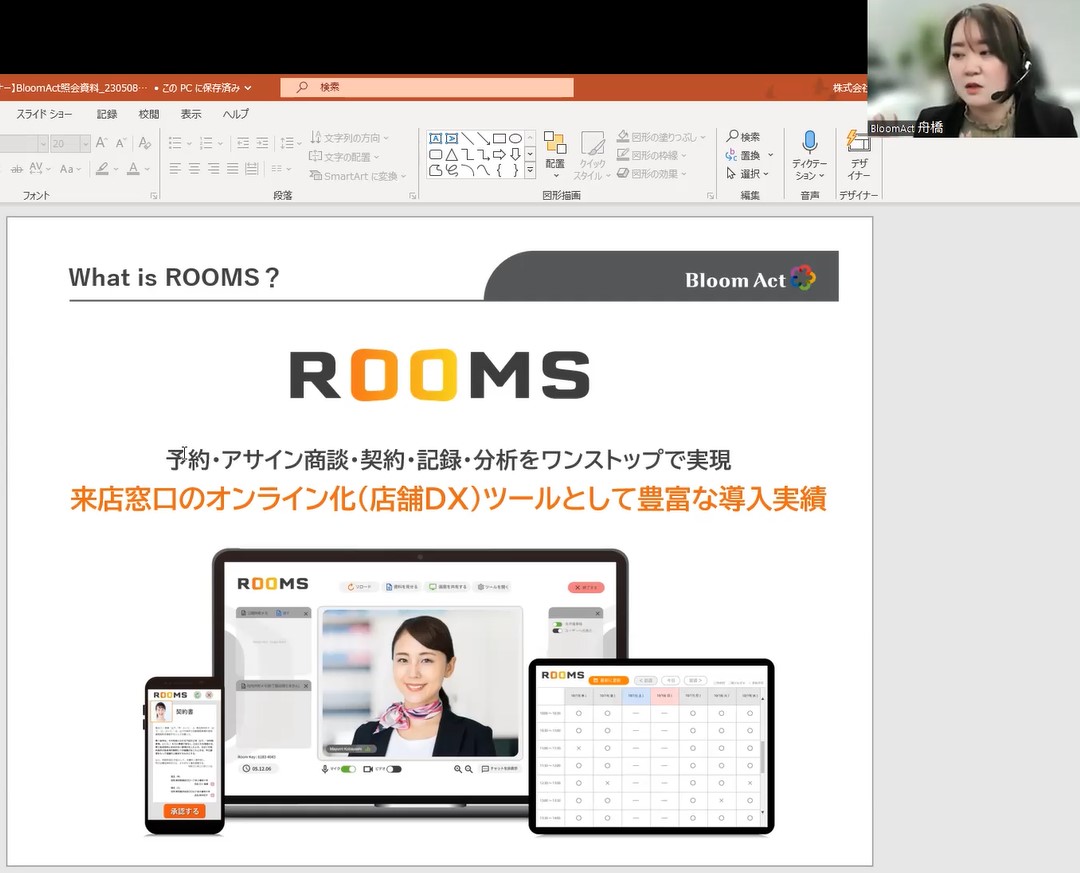Image resolution: width=1080 pixels, height=873 pixels.
Task: Open the 段落 group dialog launcher
Action: pos(413,196)
